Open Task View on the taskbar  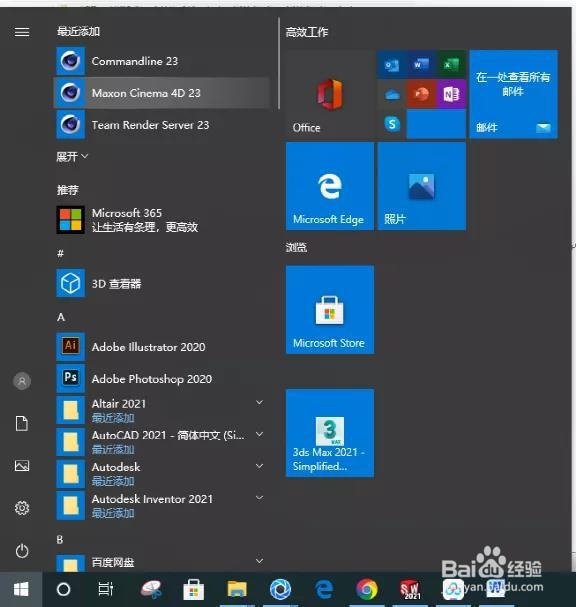(x=105, y=590)
